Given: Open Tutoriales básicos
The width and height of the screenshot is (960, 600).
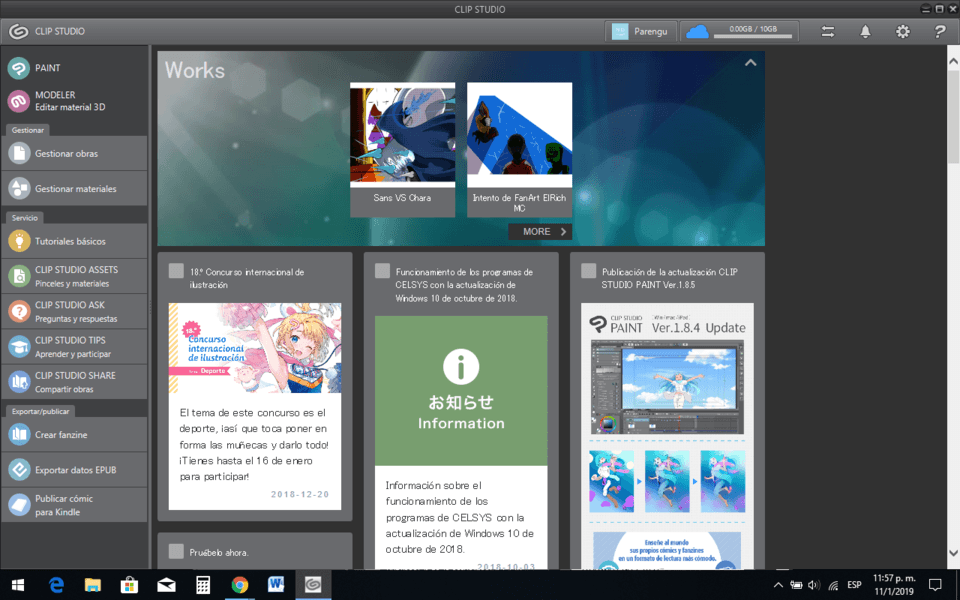Looking at the screenshot, I should 73,241.
